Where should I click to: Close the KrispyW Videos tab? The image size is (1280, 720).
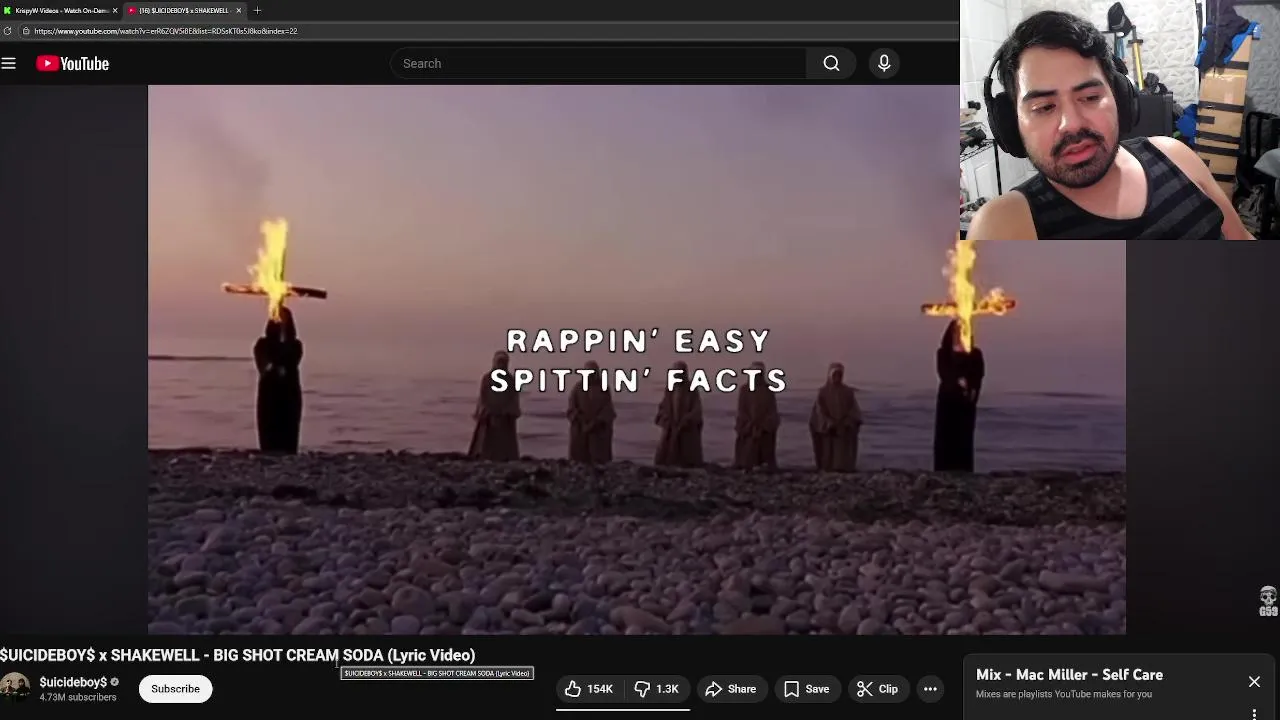[115, 10]
